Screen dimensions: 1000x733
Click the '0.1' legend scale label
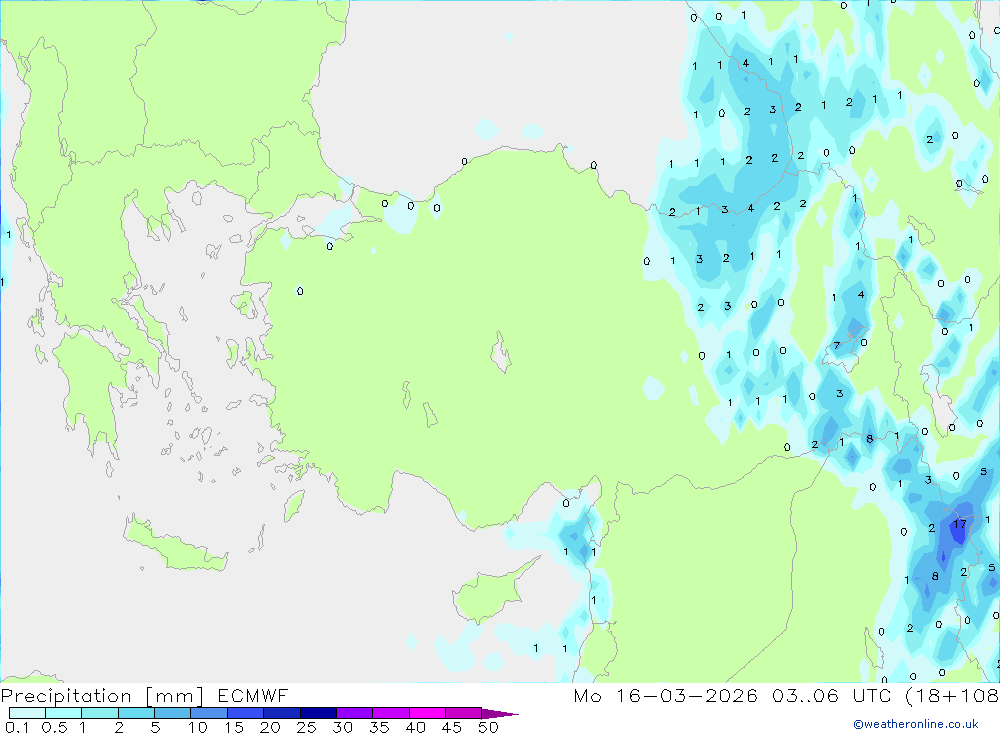(17, 727)
